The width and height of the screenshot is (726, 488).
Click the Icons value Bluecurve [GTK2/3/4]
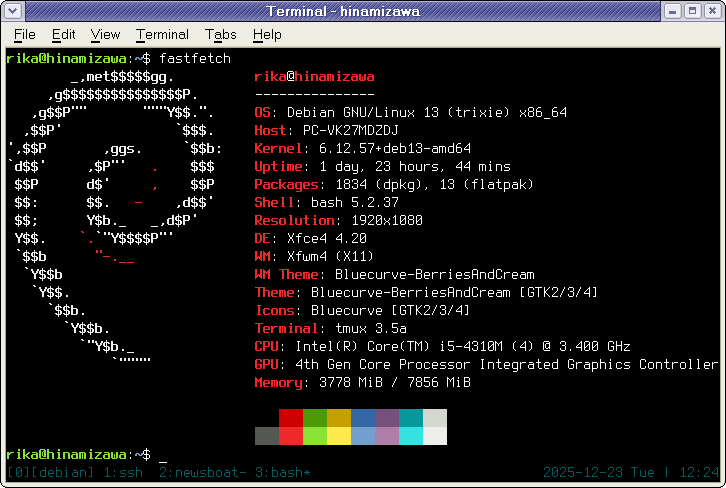point(390,311)
